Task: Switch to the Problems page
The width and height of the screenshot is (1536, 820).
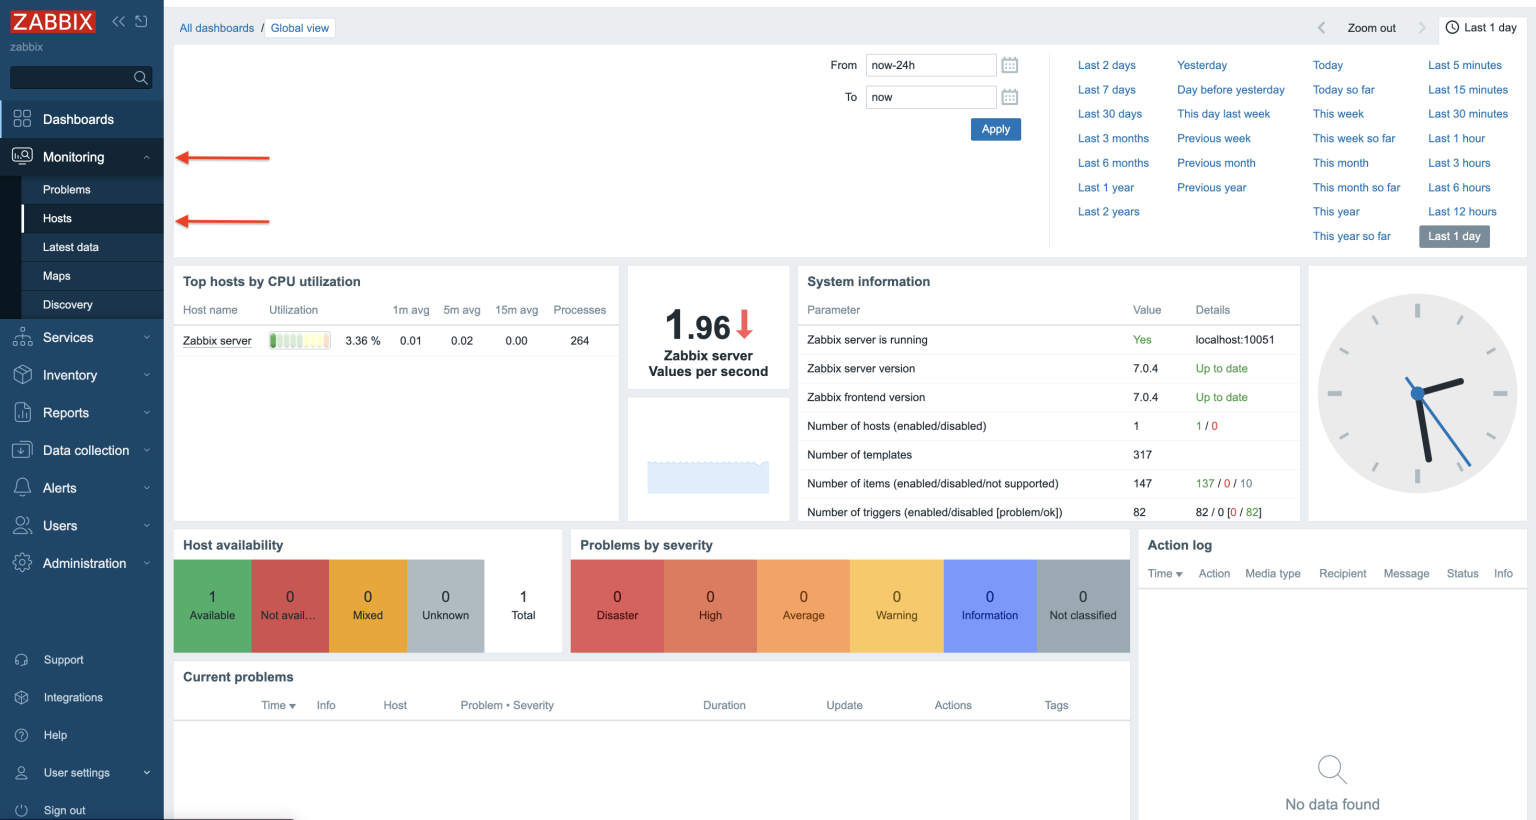Action: click(x=66, y=189)
